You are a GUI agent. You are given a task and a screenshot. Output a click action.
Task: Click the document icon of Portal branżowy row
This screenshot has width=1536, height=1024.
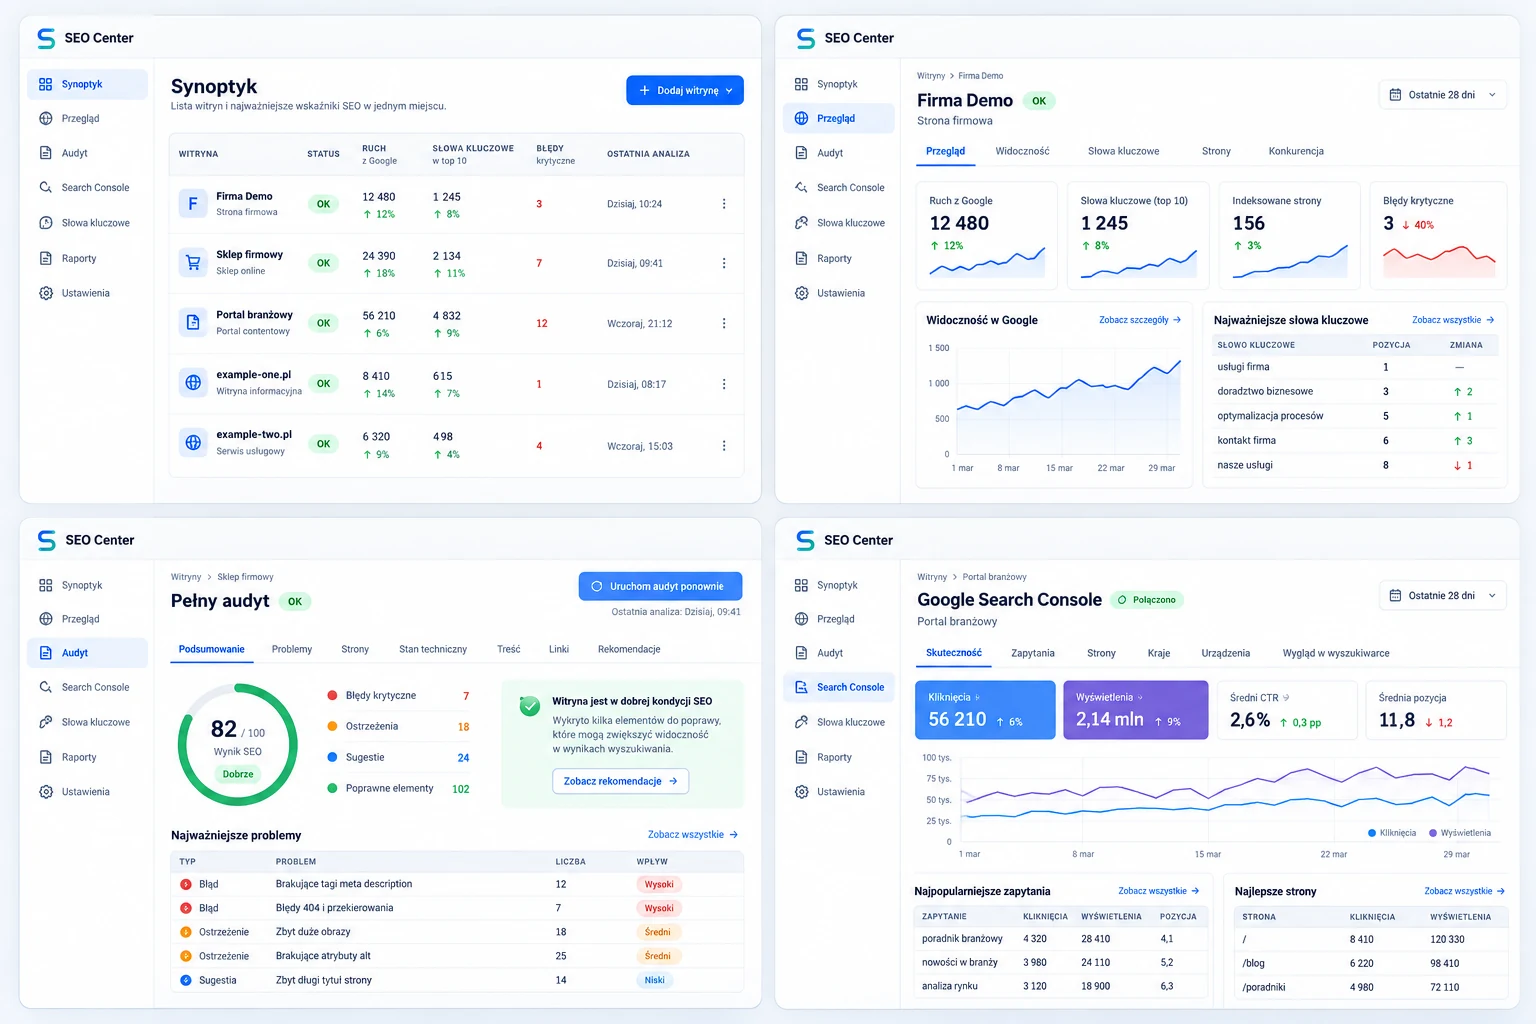click(x=193, y=322)
